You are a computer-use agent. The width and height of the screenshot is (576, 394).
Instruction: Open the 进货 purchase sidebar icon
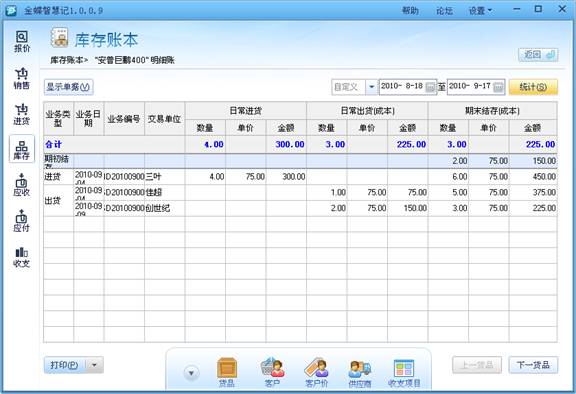point(22,114)
